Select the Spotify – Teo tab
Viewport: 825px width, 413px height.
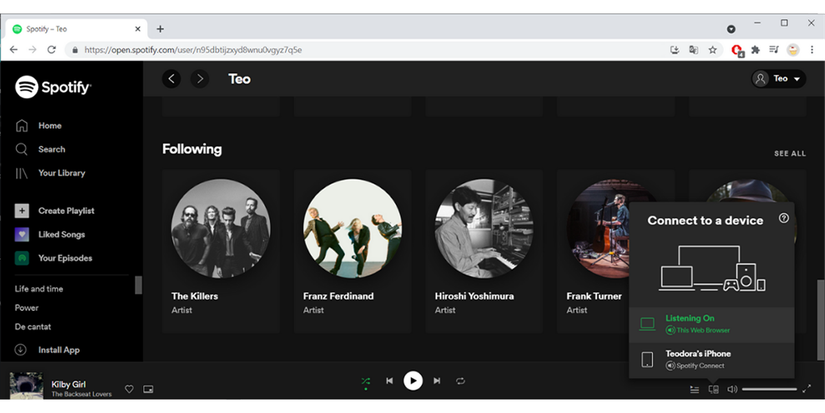tap(77, 29)
